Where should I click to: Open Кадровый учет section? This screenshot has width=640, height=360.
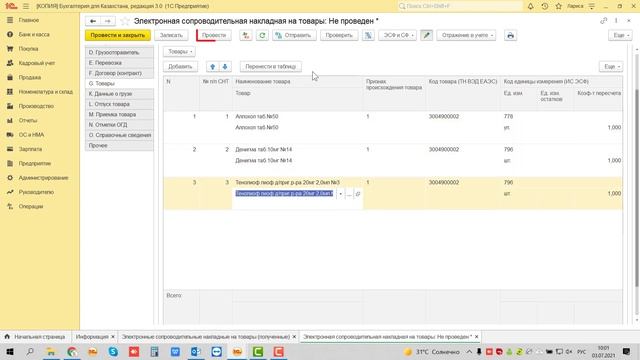coord(37,63)
